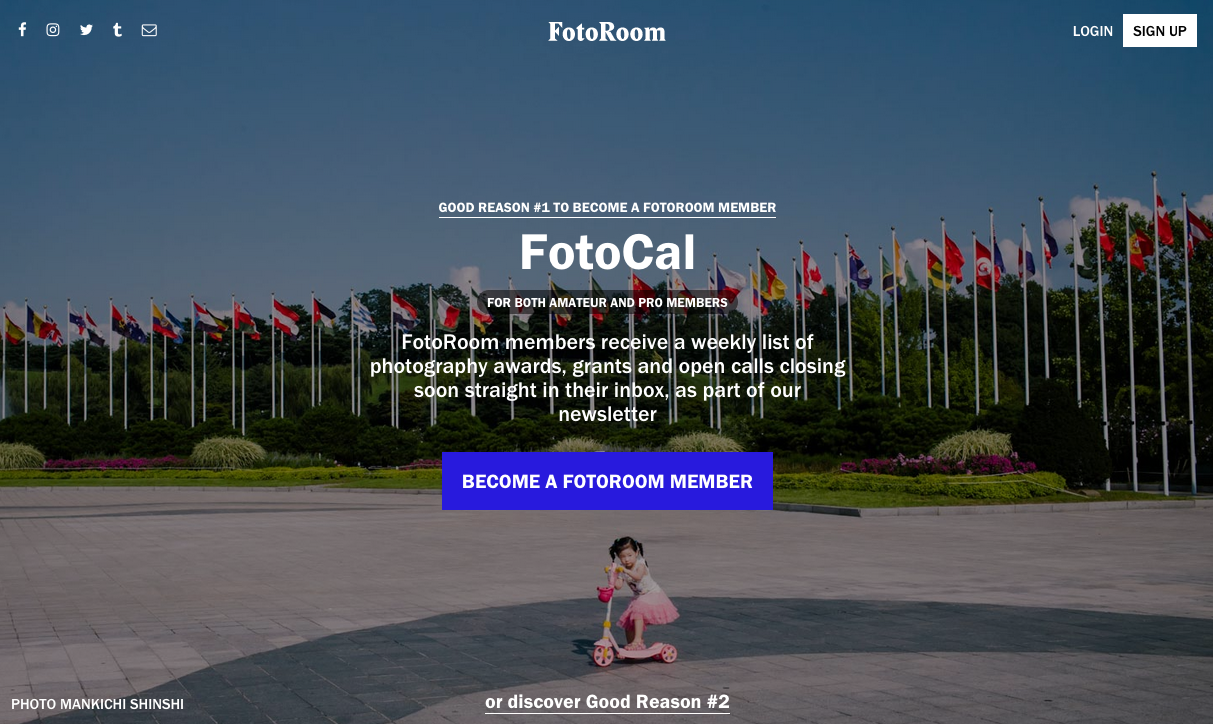This screenshot has height=724, width=1213.
Task: Go to the Tumblr icon link
Action: [x=118, y=30]
